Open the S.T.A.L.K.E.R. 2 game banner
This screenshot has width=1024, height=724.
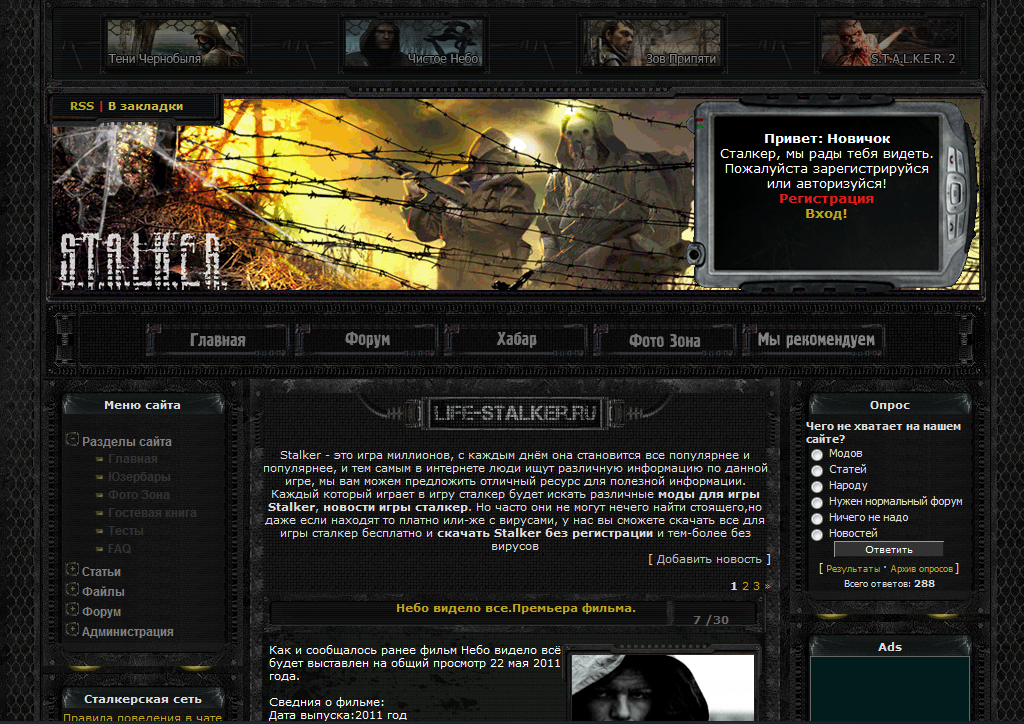tap(889, 43)
